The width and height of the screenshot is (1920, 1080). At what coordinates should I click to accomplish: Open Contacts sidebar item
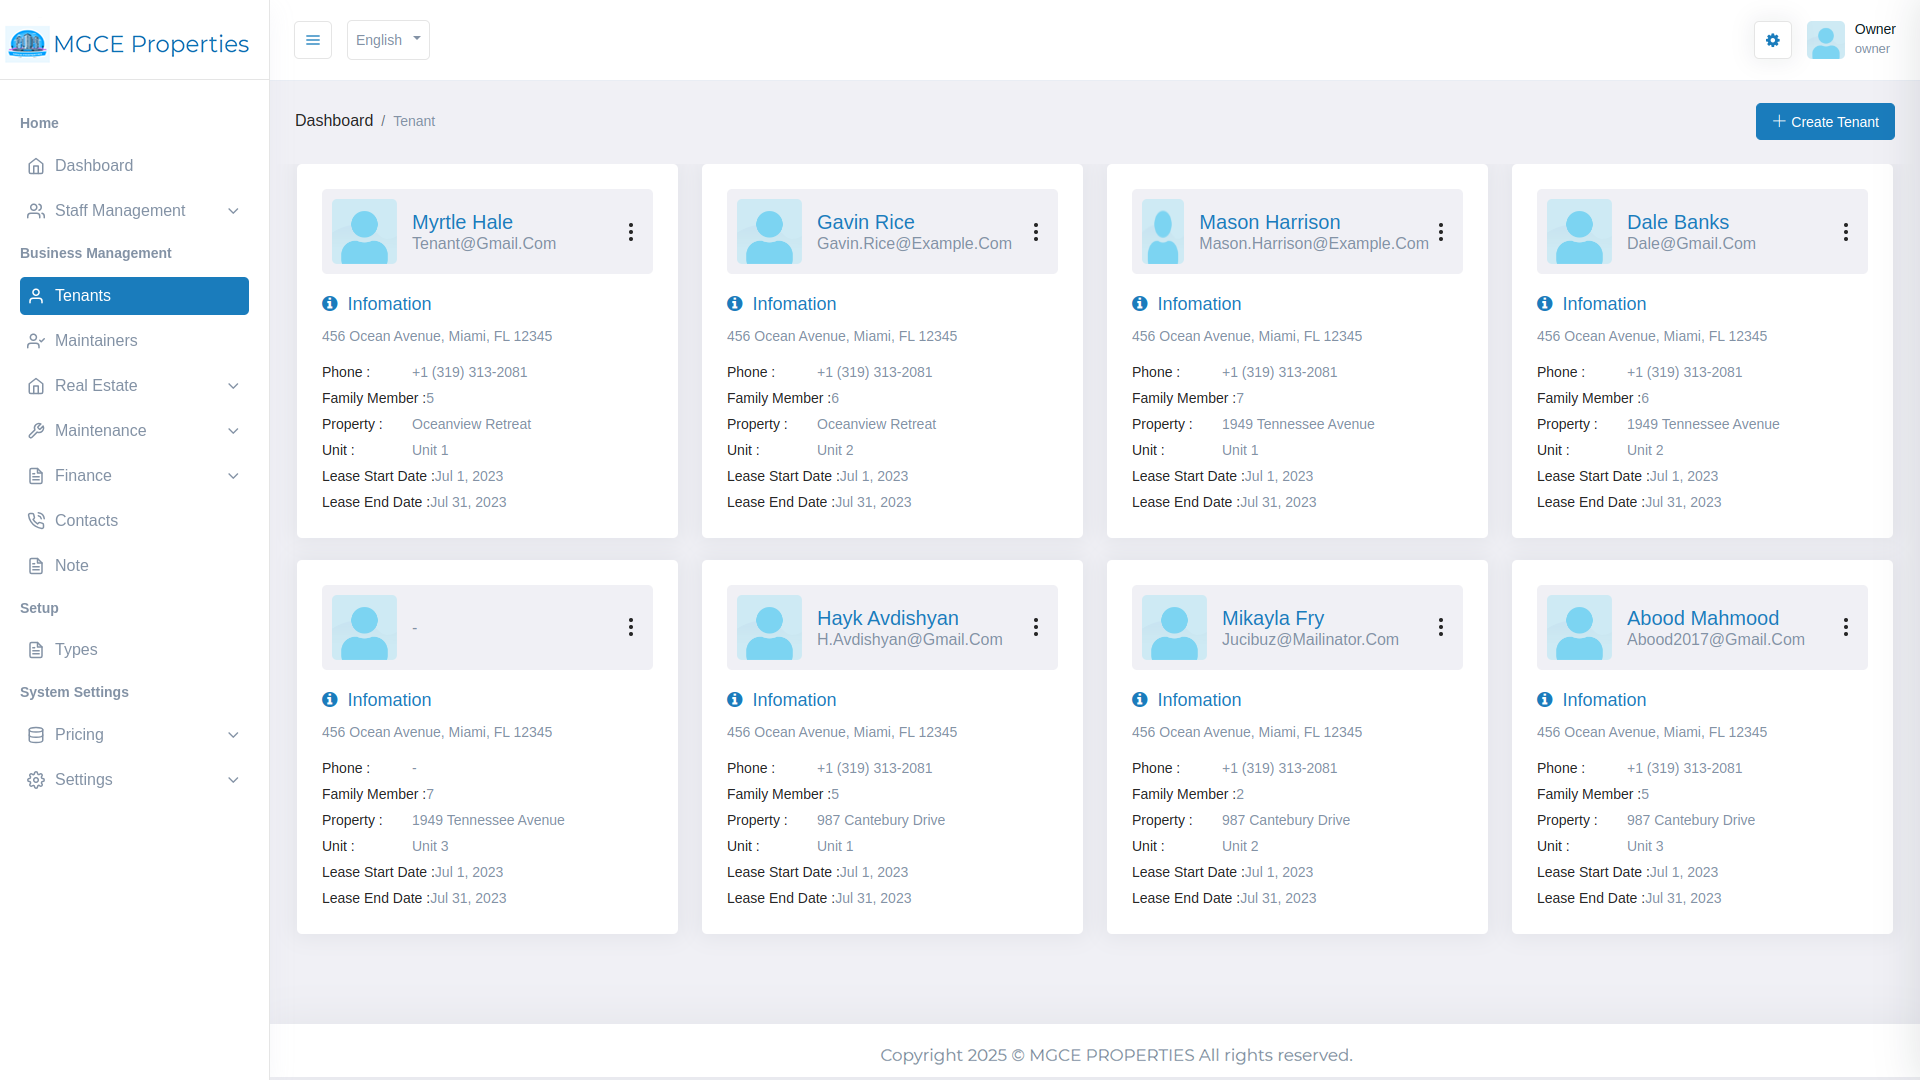(x=86, y=521)
